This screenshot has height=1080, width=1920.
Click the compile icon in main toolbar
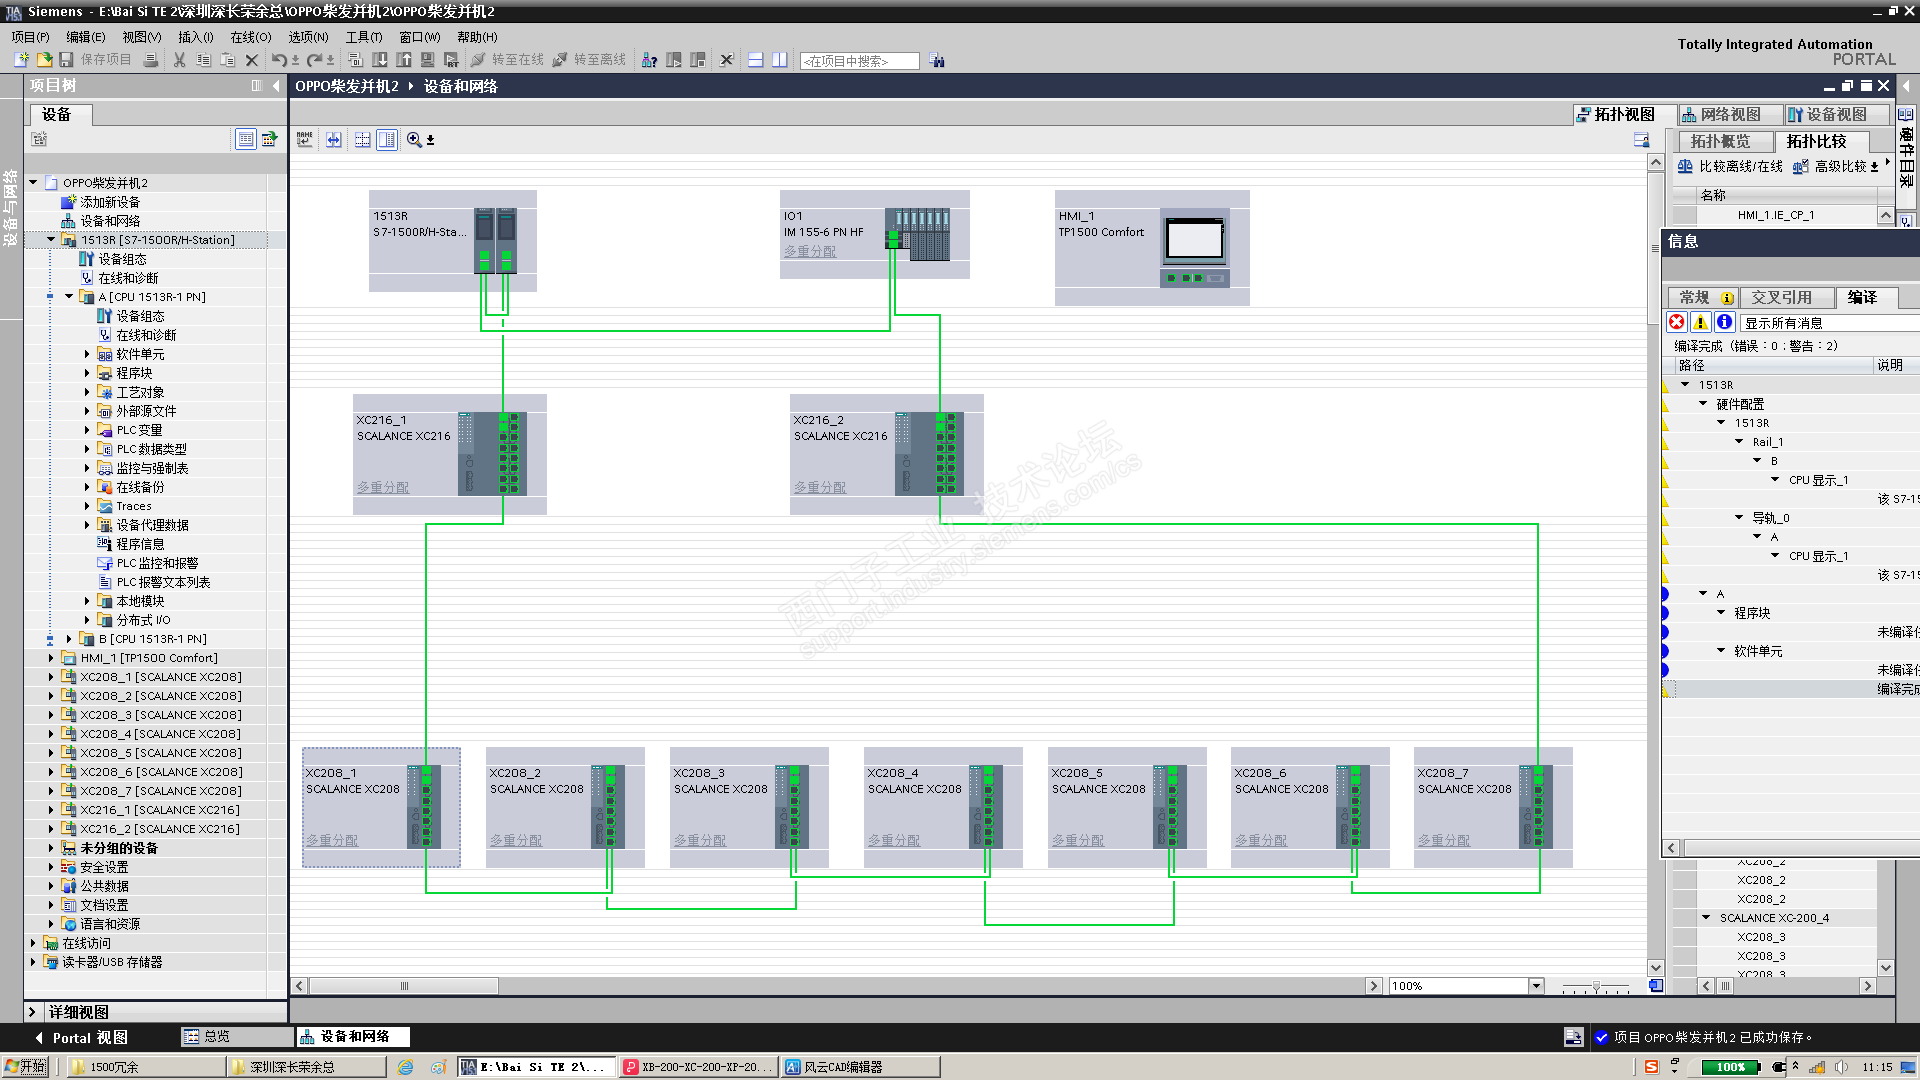click(356, 60)
